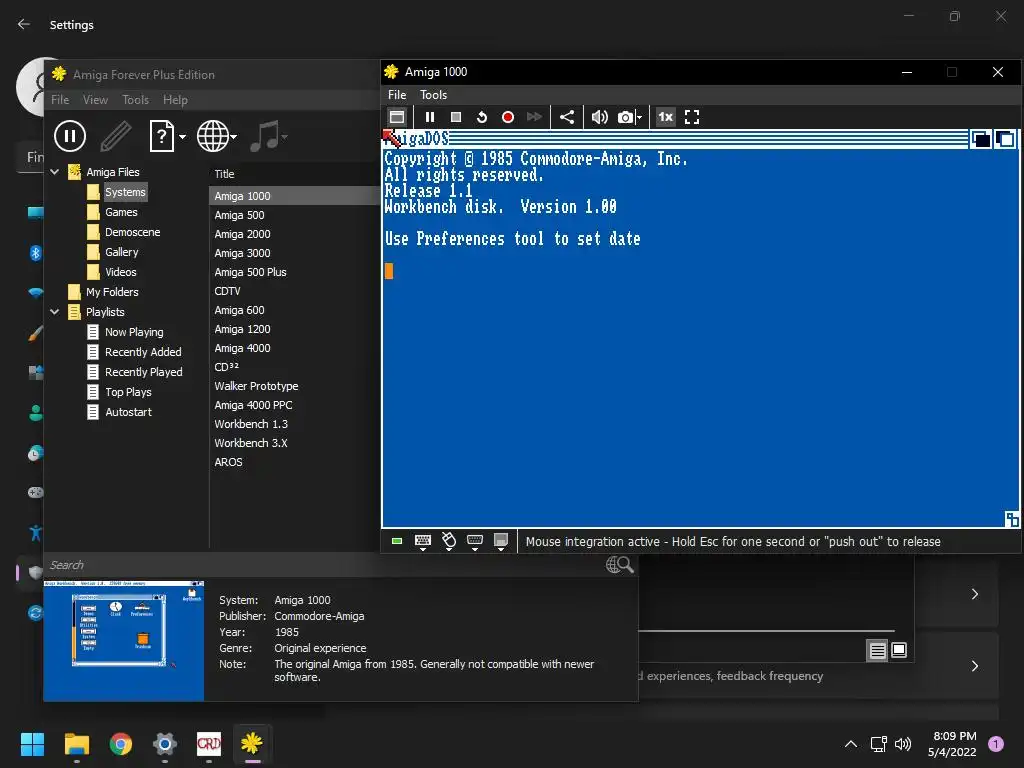The image size is (1024, 768).
Task: Click the green power LED indicator
Action: (x=396, y=541)
